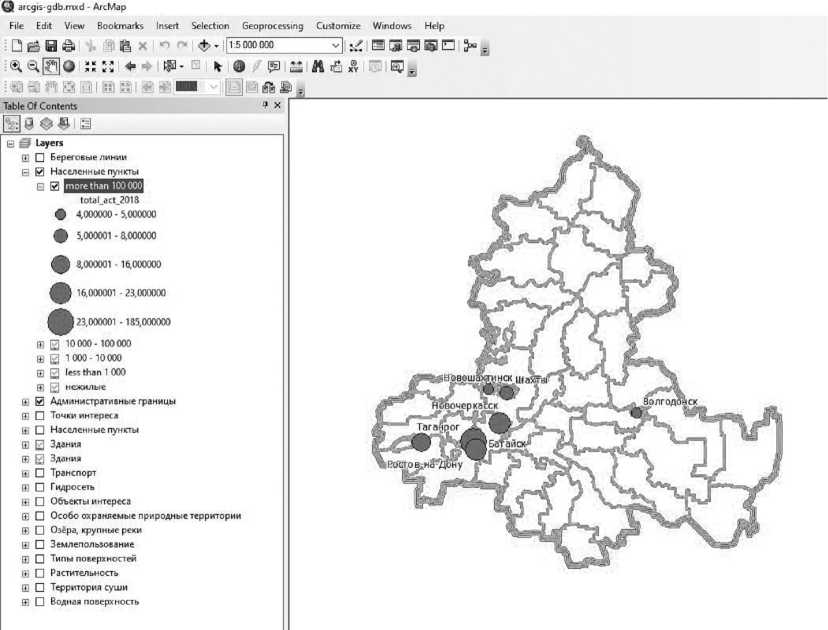Go back to previous extent

coord(130,67)
